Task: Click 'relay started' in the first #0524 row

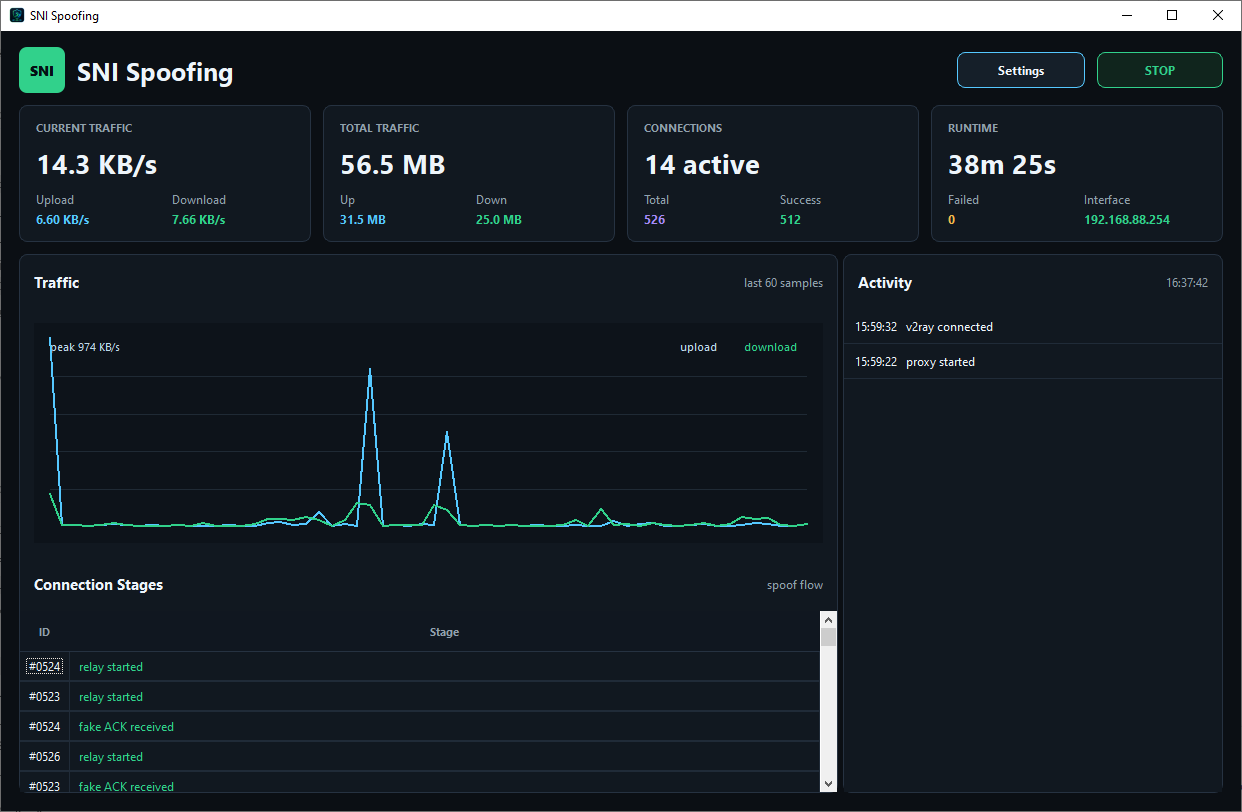Action: (x=111, y=667)
